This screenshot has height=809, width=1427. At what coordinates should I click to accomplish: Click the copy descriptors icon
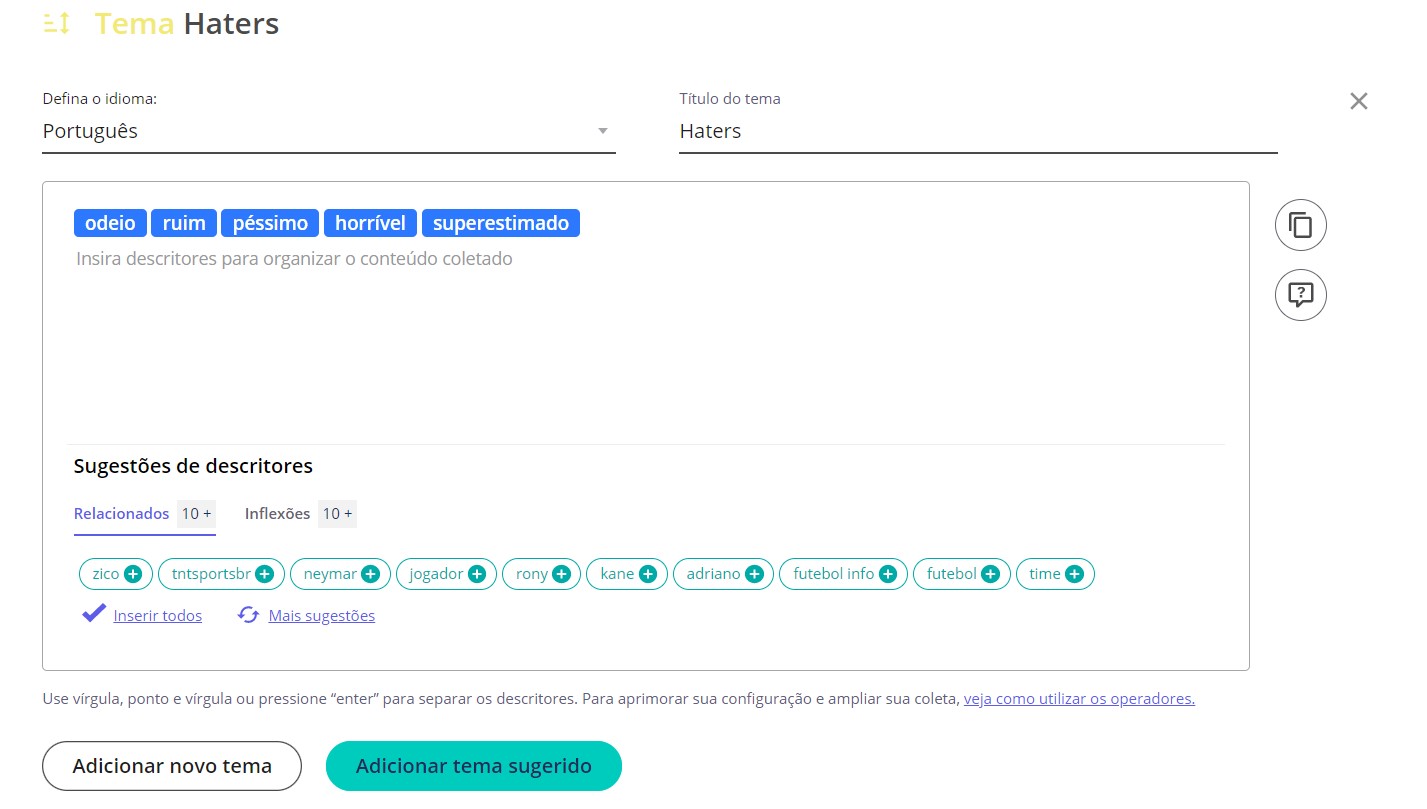point(1300,225)
